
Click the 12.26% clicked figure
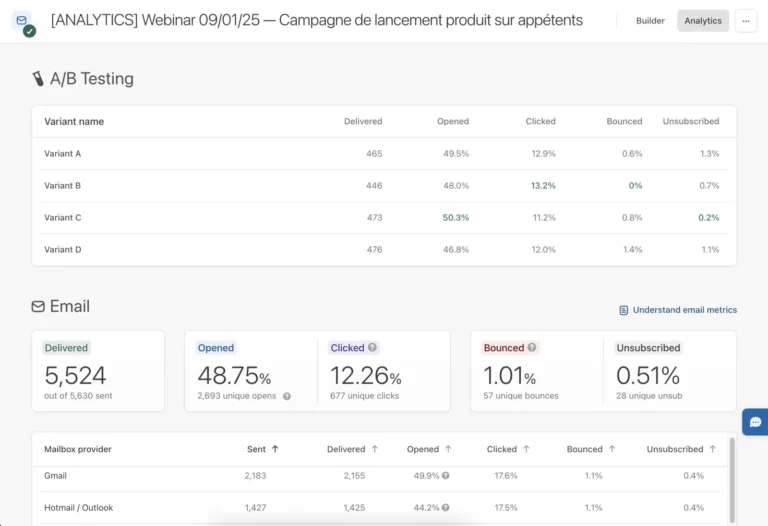pyautogui.click(x=366, y=376)
